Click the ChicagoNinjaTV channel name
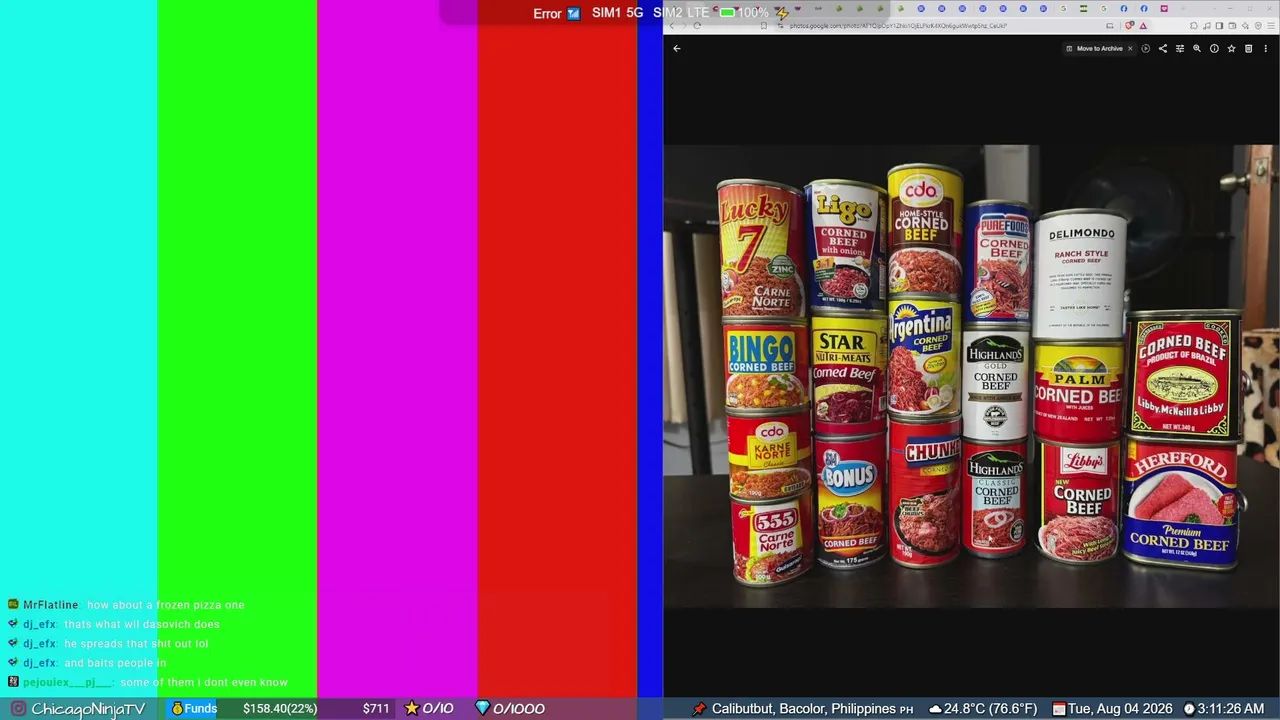The height and width of the screenshot is (720, 1280). point(88,709)
